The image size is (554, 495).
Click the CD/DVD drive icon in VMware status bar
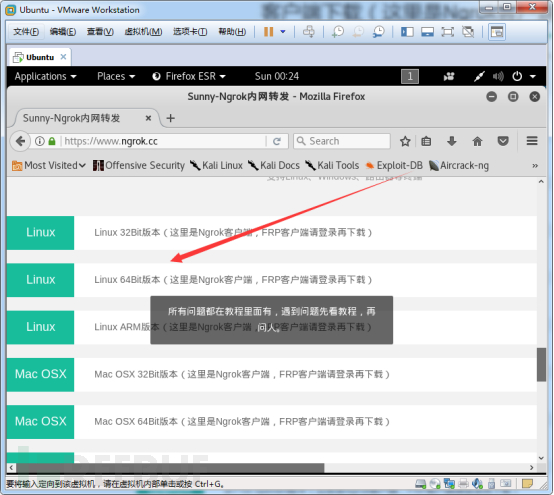click(x=435, y=484)
